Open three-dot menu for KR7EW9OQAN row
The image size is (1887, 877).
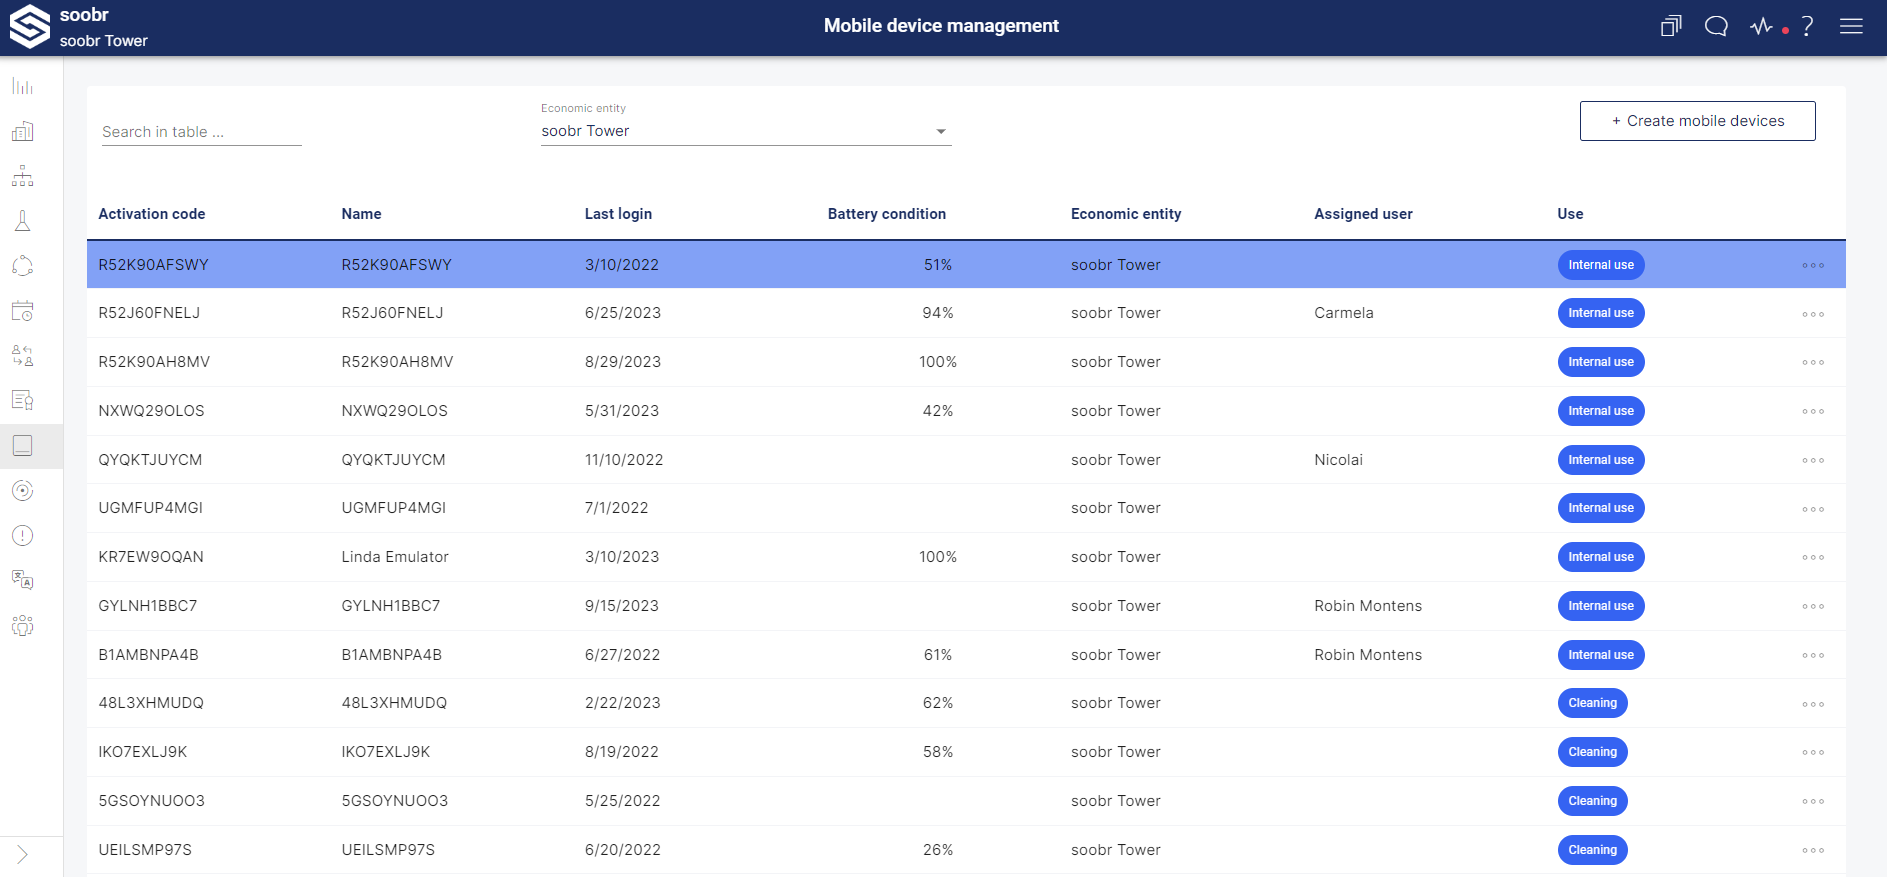(1813, 557)
